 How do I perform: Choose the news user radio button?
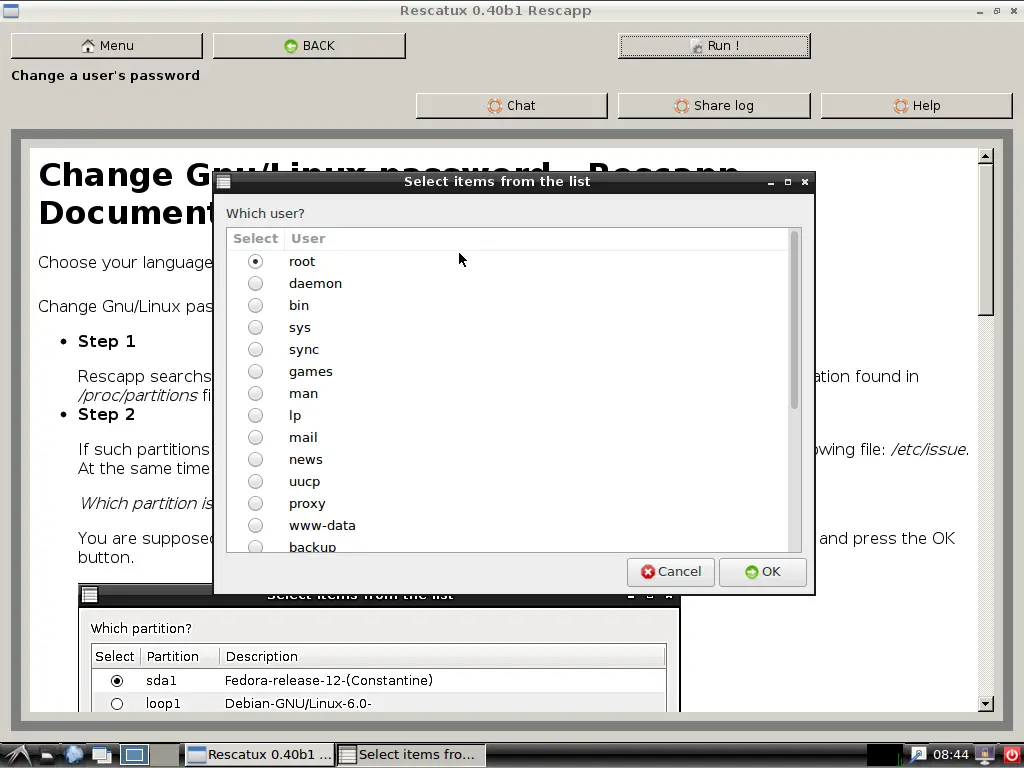255,460
